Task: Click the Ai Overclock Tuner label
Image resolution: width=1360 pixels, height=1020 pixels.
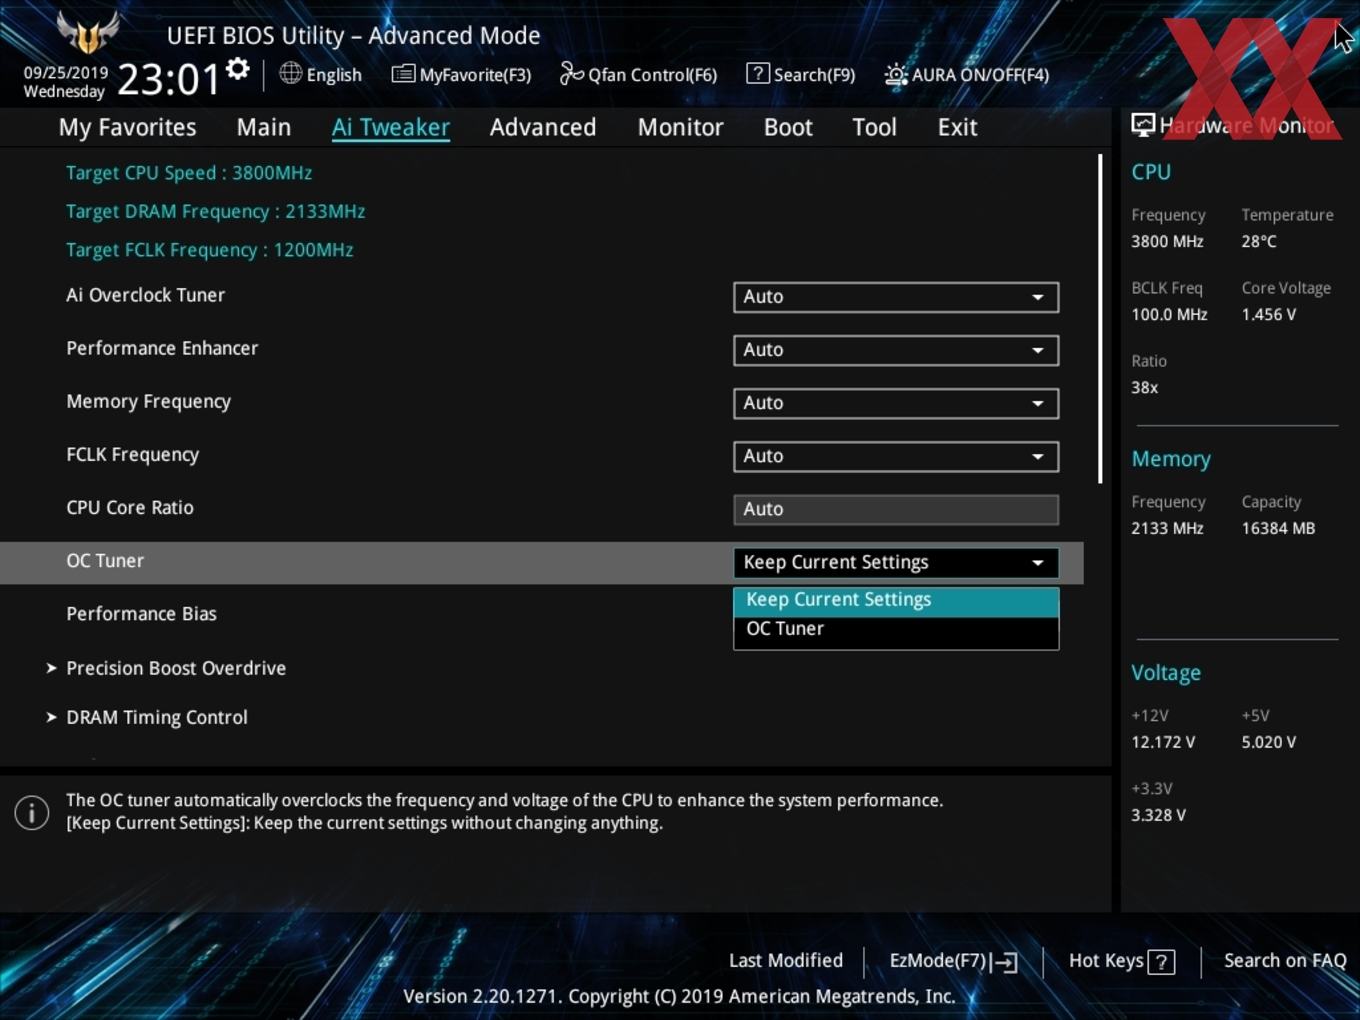Action: [145, 295]
